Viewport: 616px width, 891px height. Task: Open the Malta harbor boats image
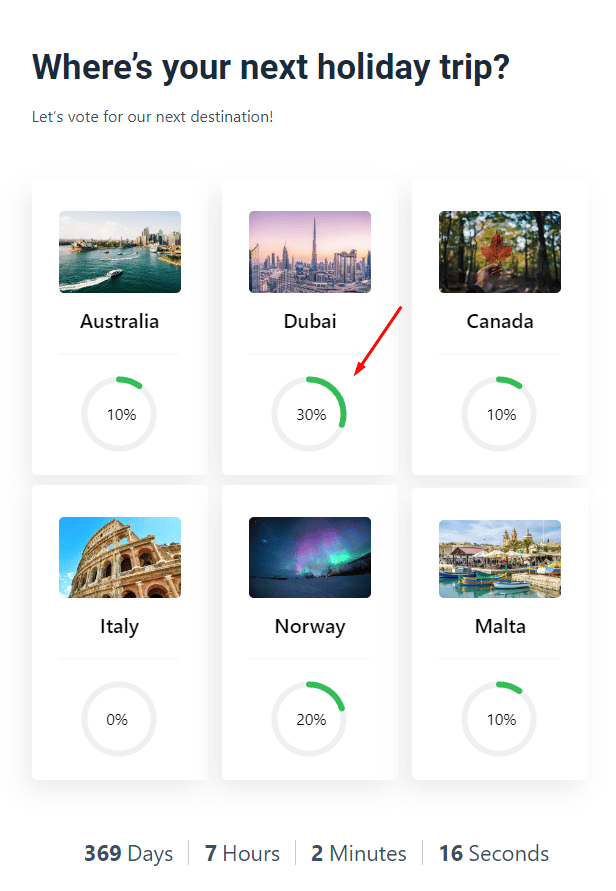(x=500, y=559)
